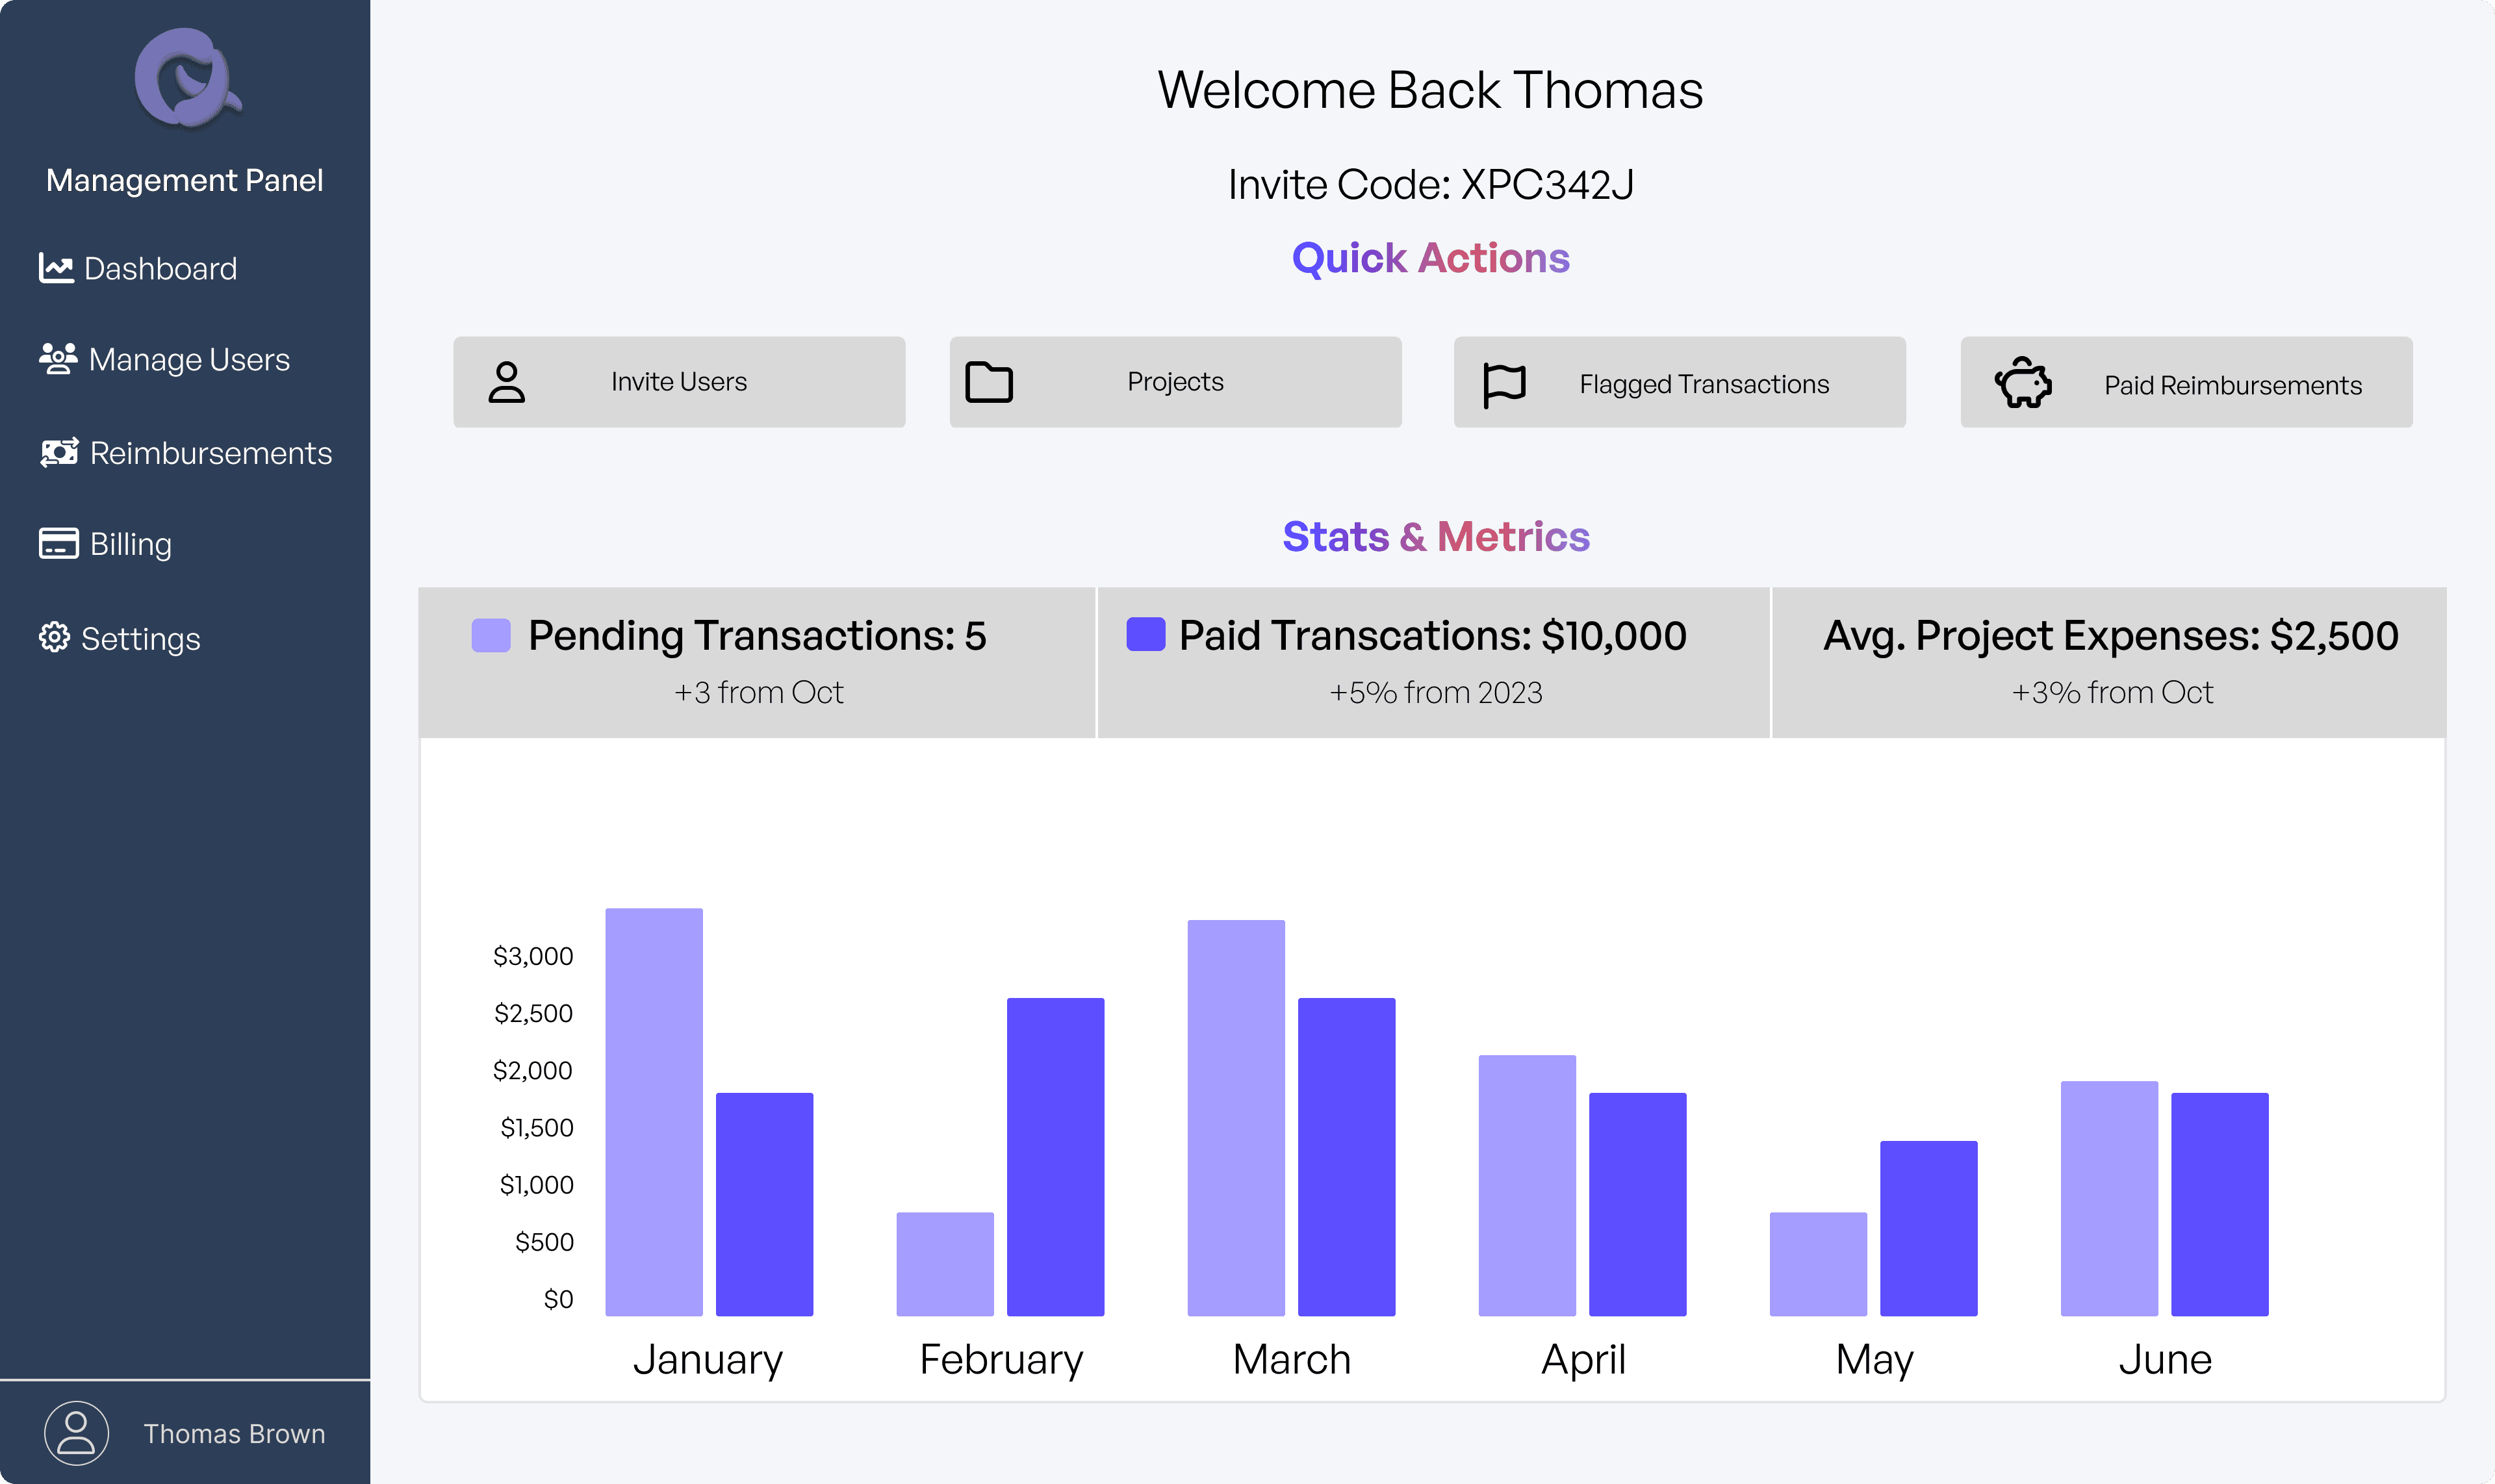Screen dimensions: 2495x1484
Task: Click the Management Panel title
Action: pos(185,180)
